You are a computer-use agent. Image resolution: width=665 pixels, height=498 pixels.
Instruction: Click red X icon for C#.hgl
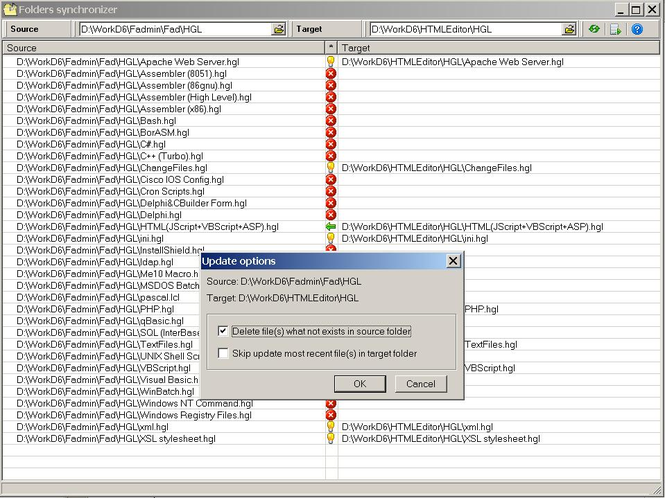pos(331,144)
